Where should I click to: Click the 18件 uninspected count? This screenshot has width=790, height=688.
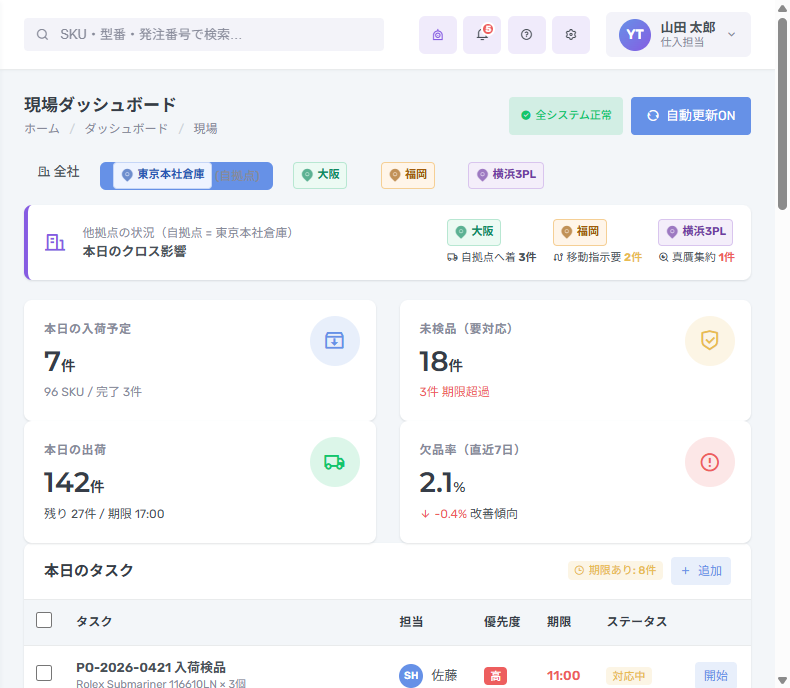coord(441,362)
